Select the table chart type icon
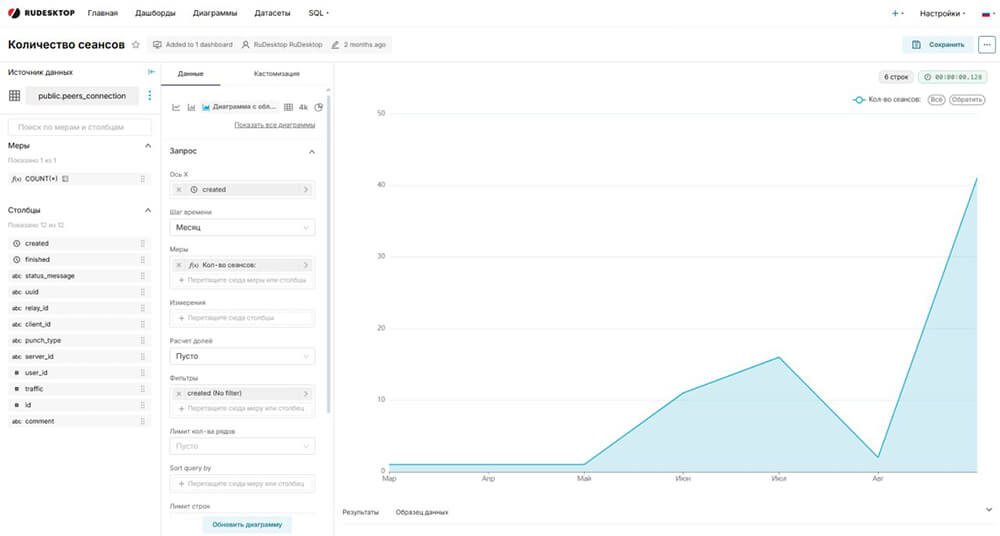Screen dimensions: 1000x536 click(x=288, y=107)
